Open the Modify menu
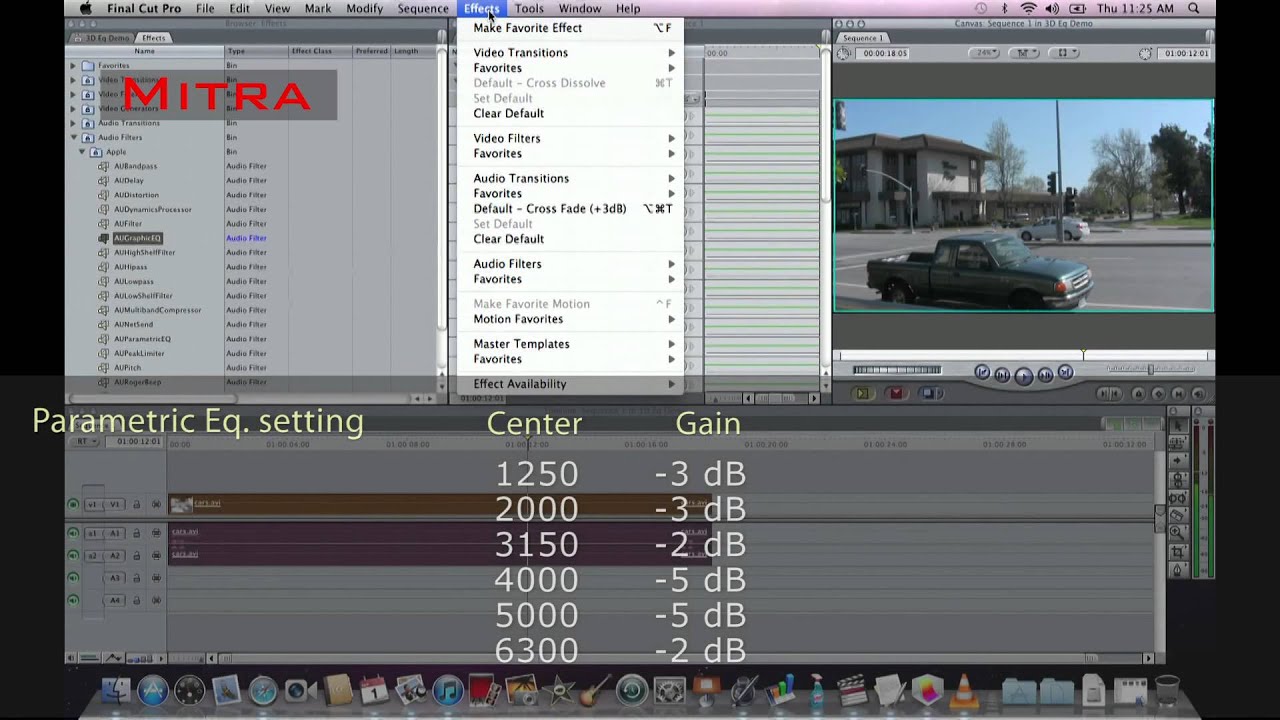This screenshot has width=1280, height=720. click(x=364, y=8)
